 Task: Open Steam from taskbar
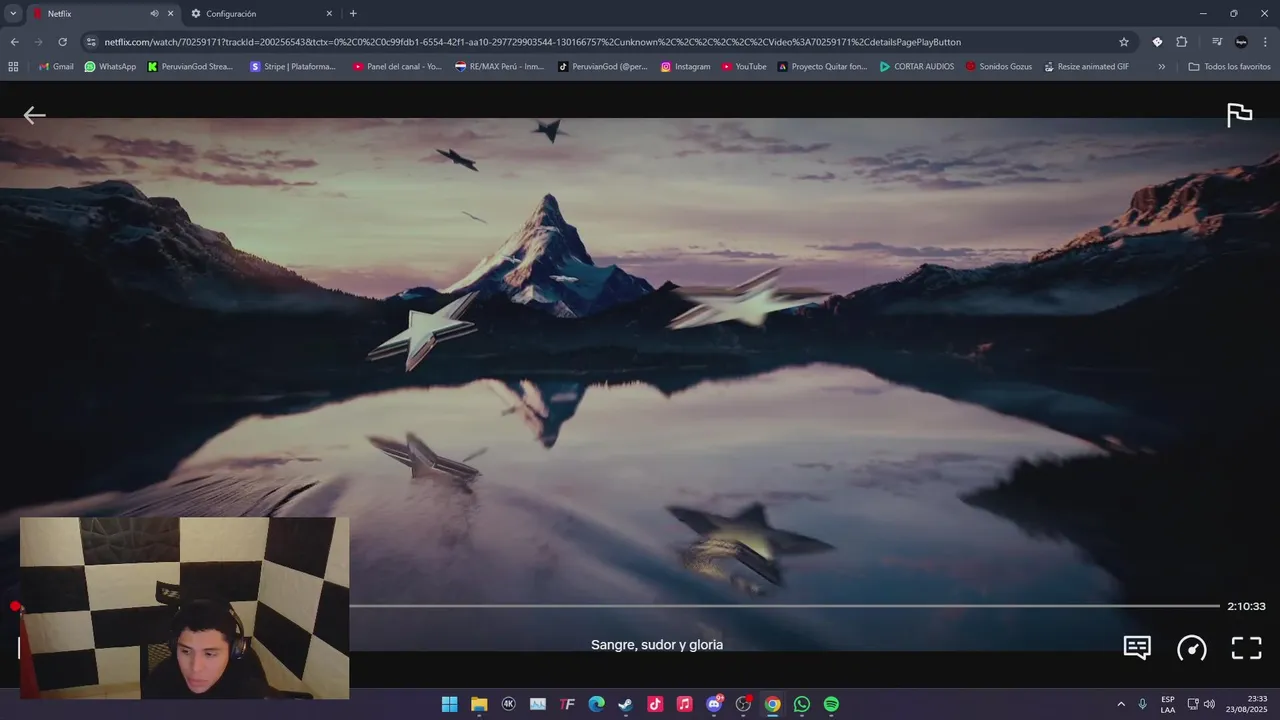[625, 704]
